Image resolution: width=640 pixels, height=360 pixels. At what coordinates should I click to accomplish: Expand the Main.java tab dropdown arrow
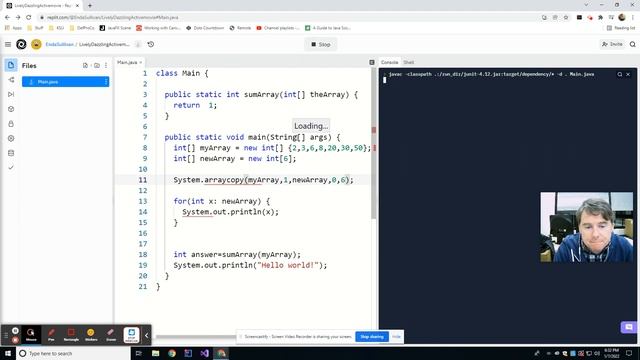tap(141, 62)
